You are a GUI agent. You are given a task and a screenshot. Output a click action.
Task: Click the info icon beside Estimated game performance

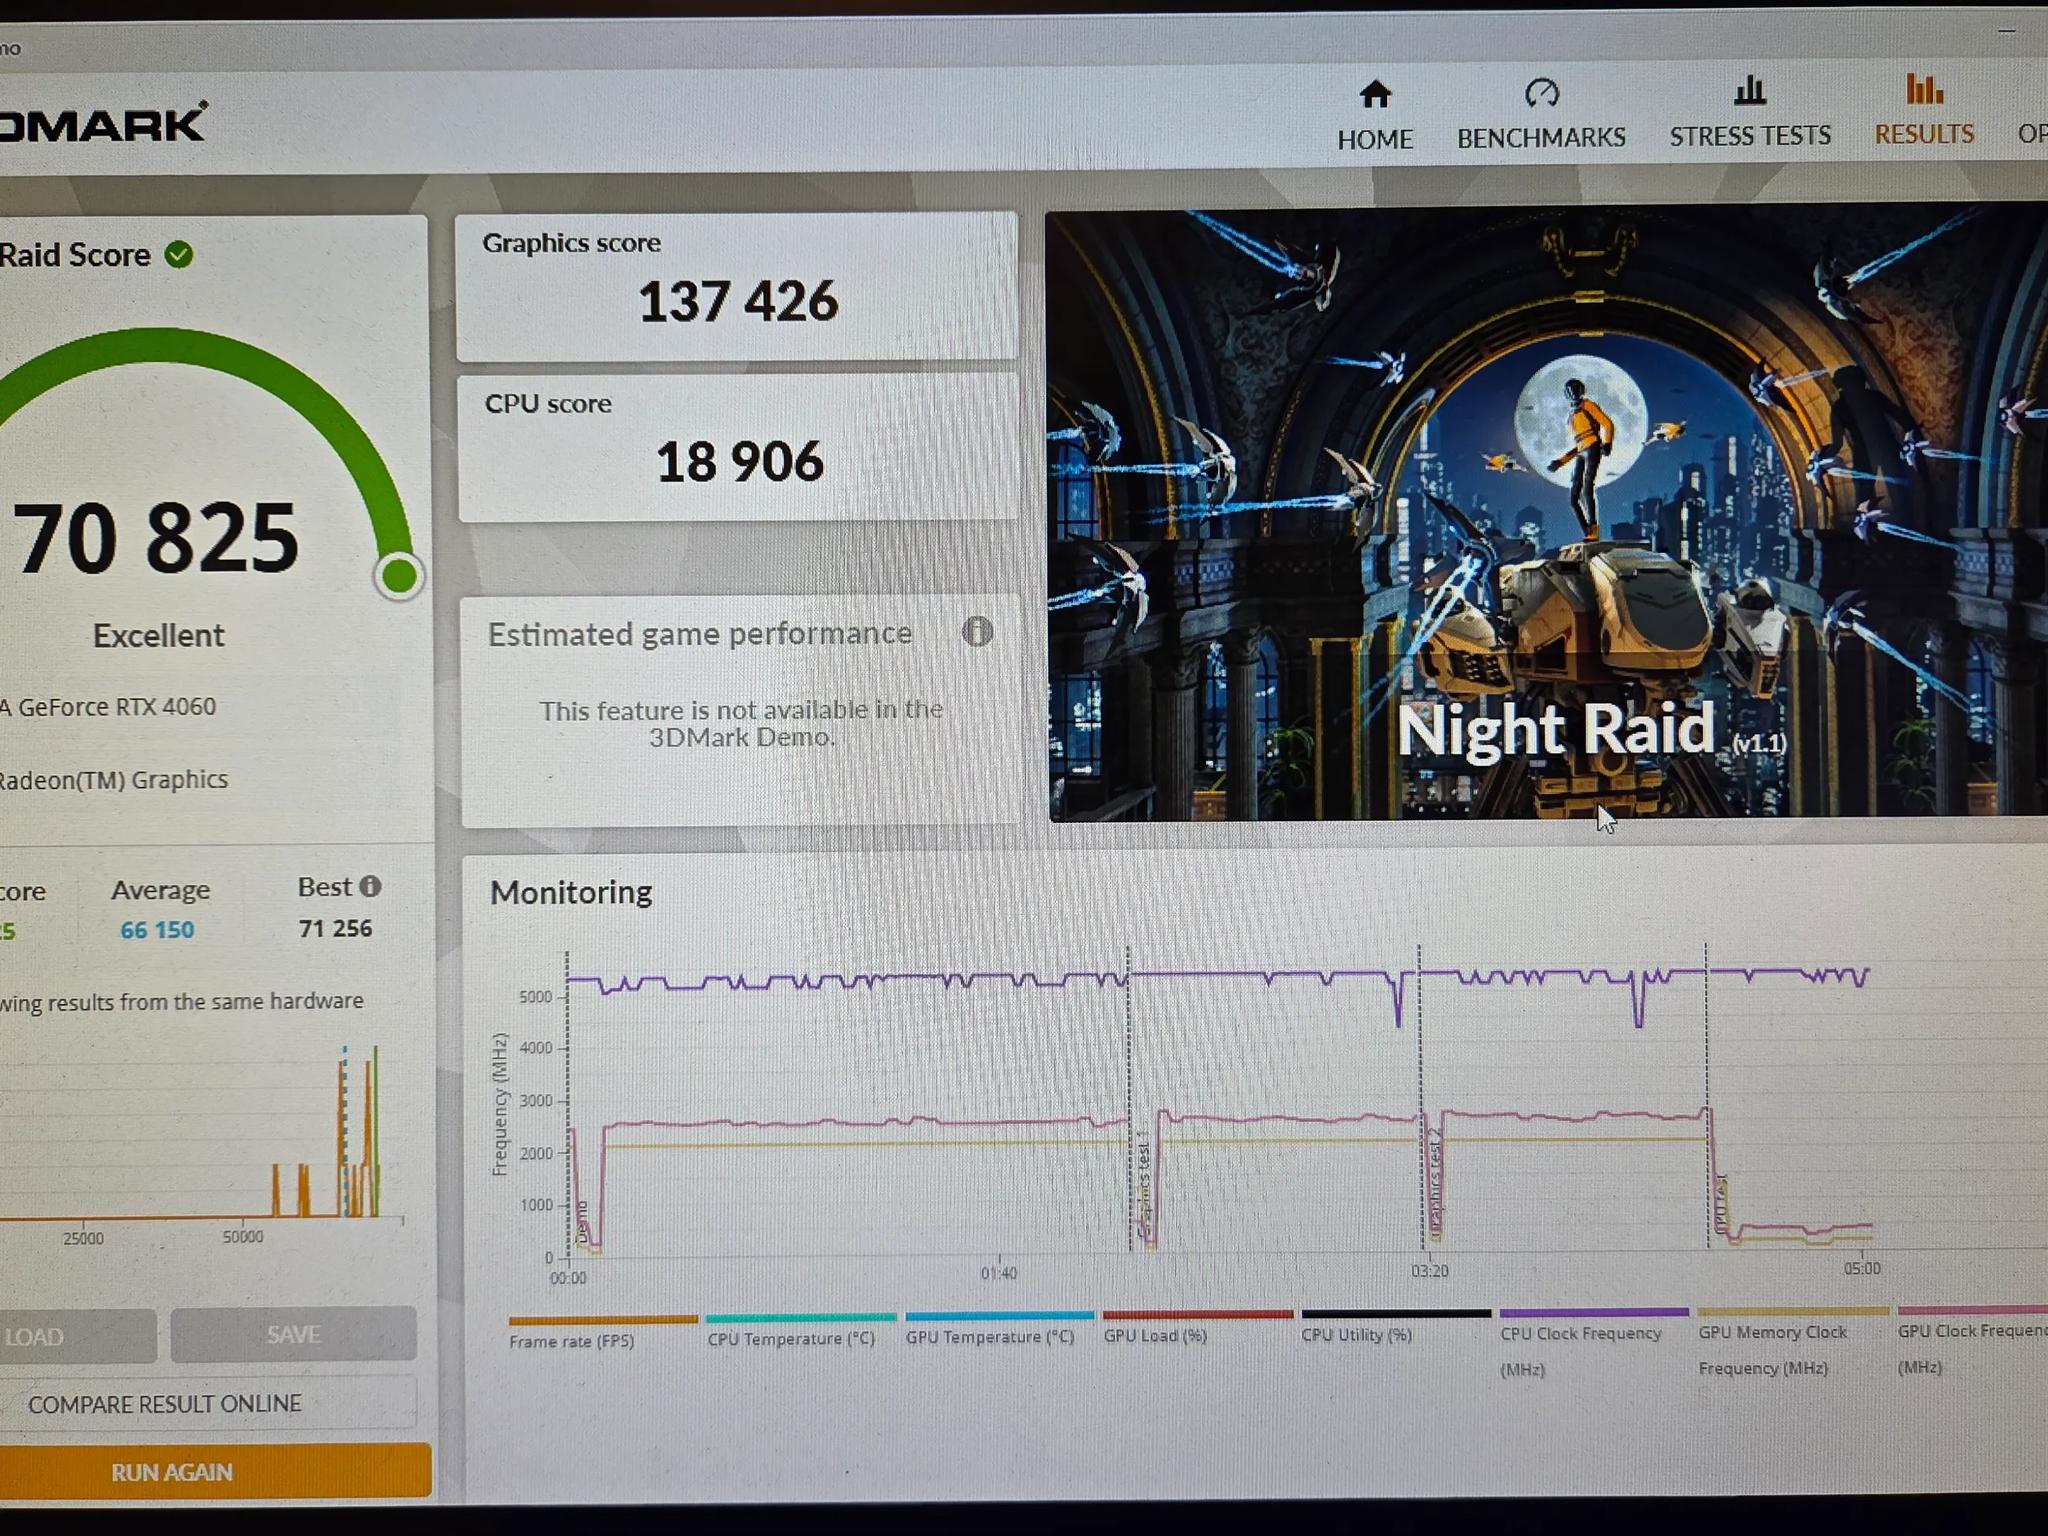(977, 632)
